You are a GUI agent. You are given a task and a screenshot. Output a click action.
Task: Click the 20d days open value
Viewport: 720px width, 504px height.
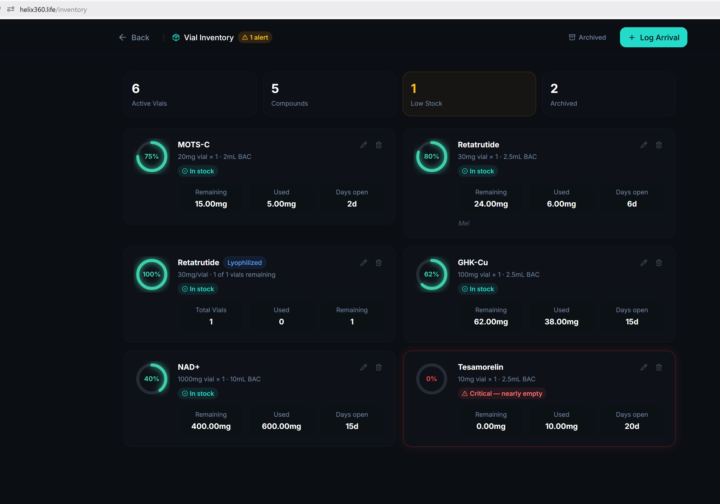click(x=632, y=427)
